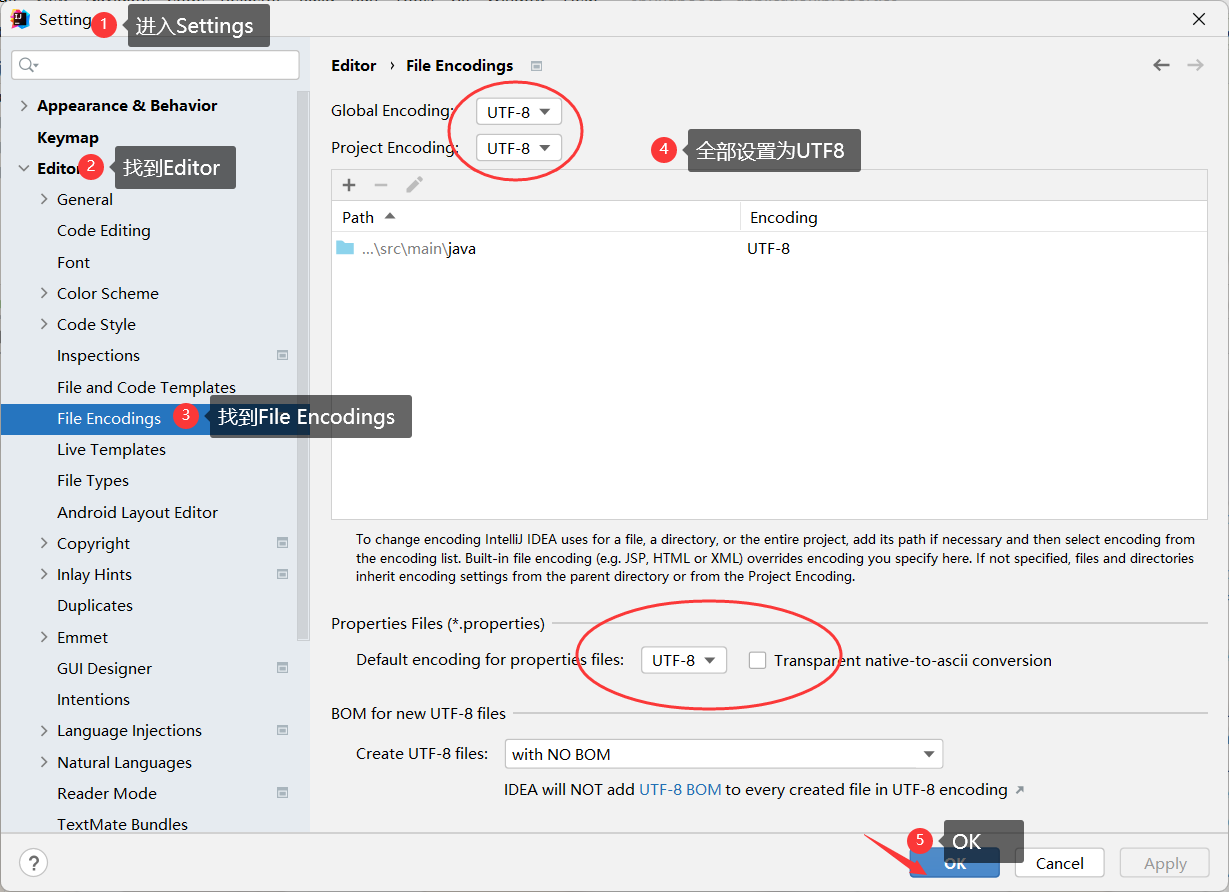Click the project-level icon on the Copyright row
Viewport: 1229px width, 892px height.
click(x=282, y=543)
